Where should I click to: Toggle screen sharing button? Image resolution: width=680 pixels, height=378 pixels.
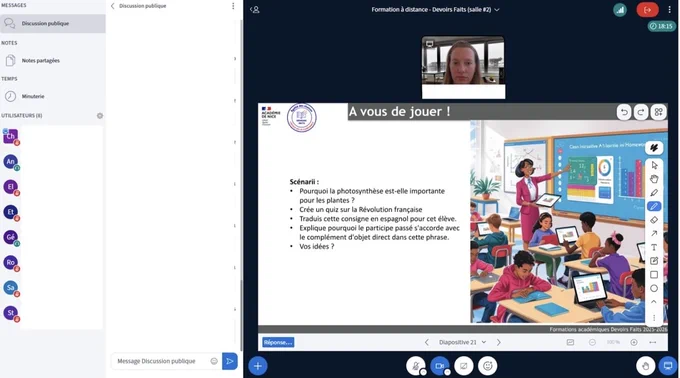tap(464, 366)
